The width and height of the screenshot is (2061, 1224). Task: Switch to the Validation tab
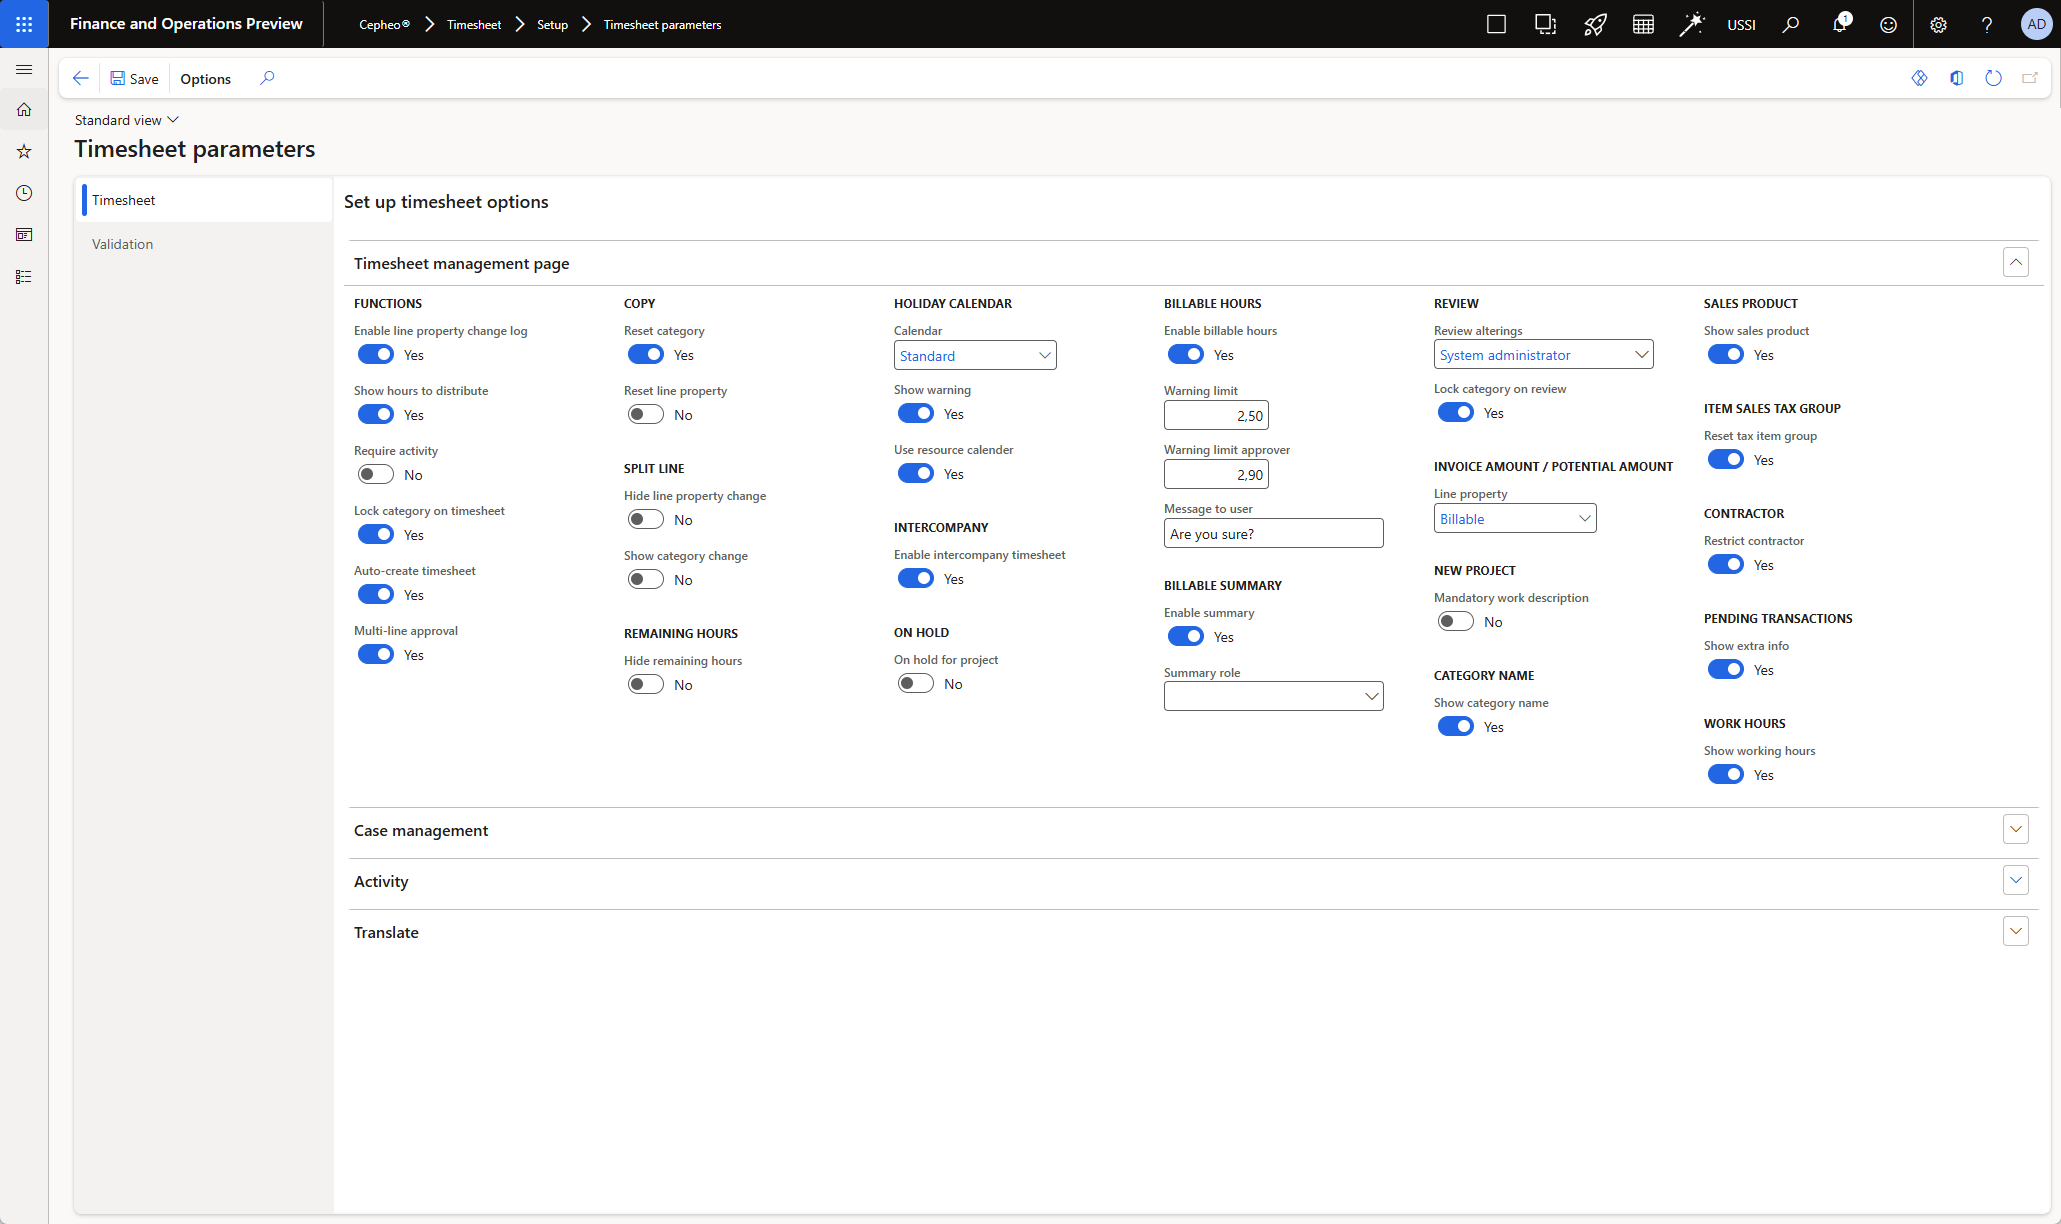click(x=123, y=244)
